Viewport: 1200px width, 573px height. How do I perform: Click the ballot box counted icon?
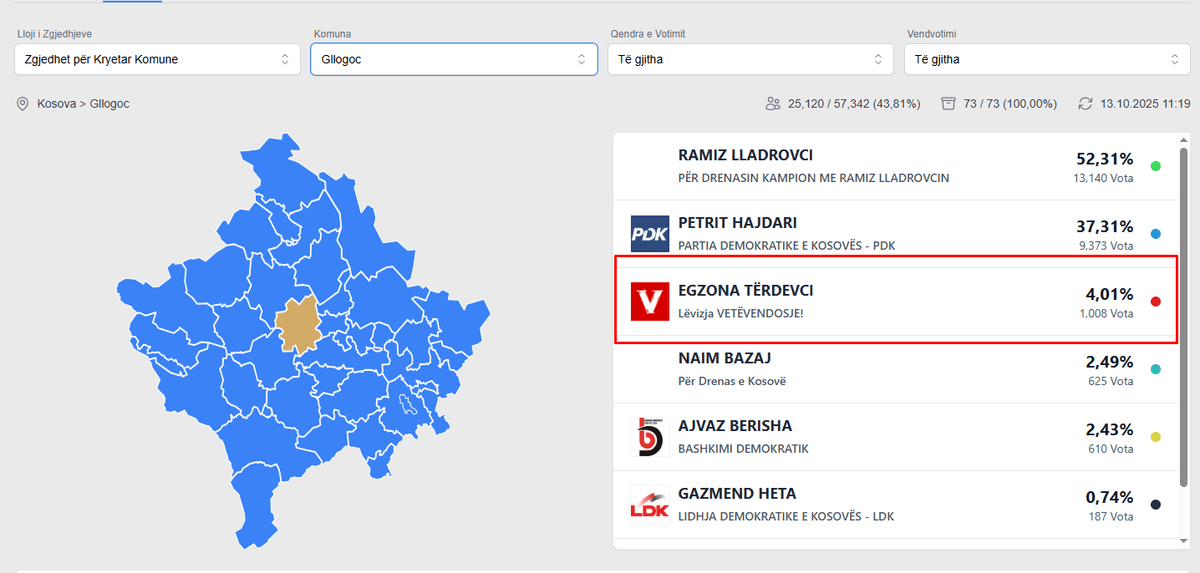coord(948,104)
